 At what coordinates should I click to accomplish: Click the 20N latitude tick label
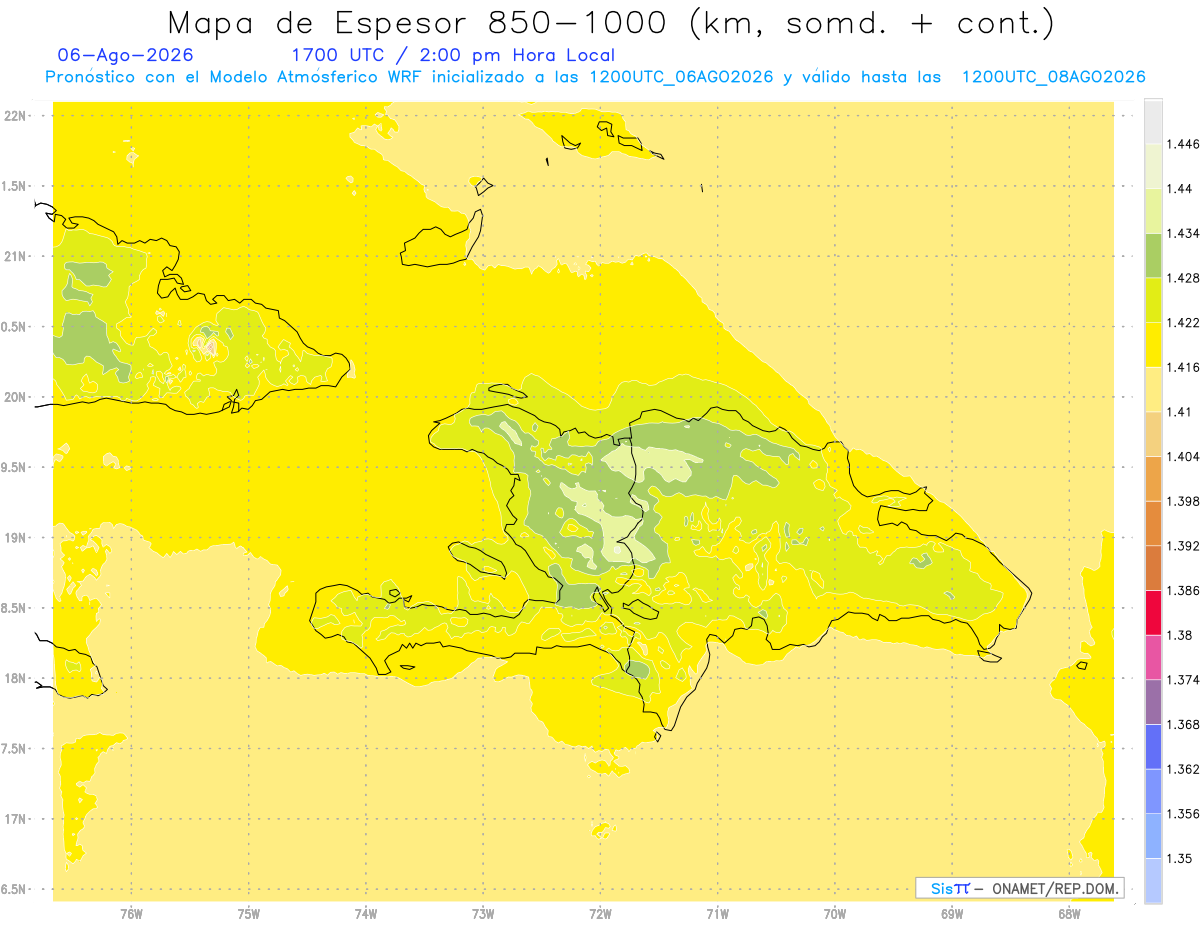(16, 397)
